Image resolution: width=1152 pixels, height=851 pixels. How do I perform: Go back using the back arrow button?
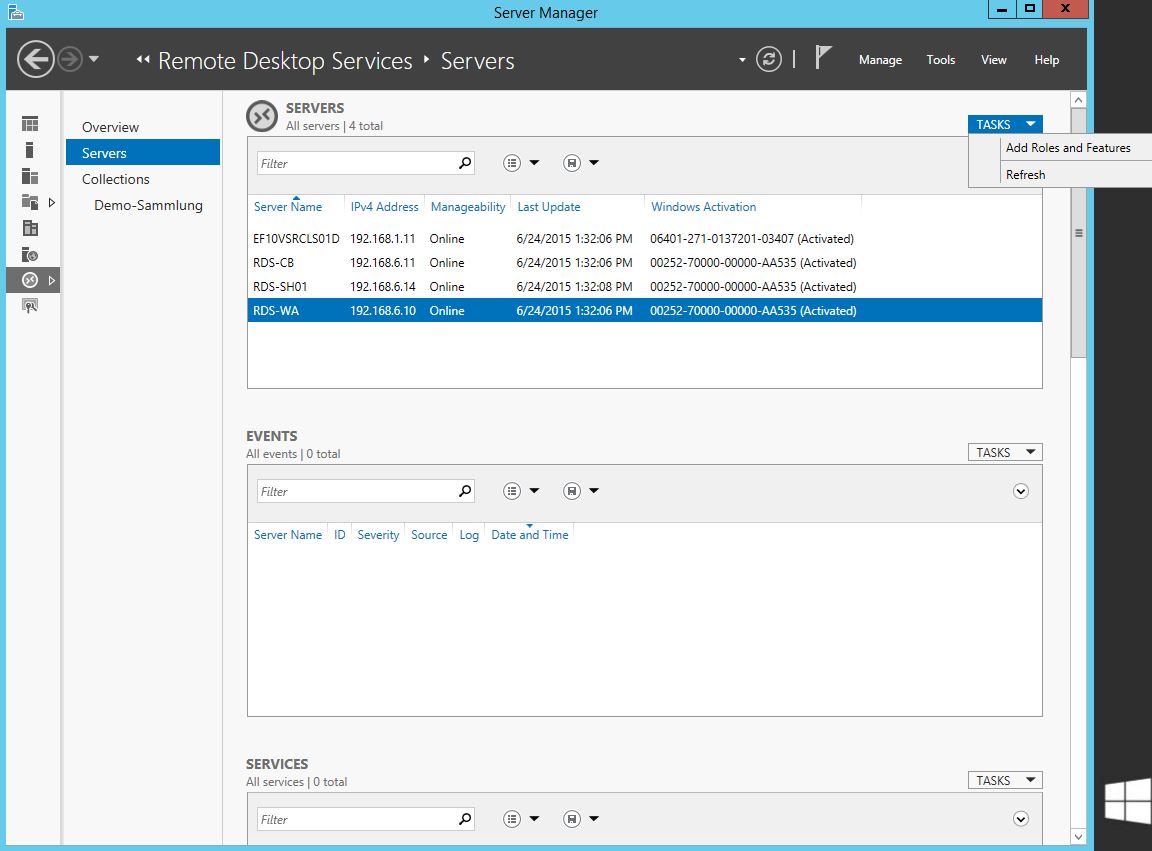[x=36, y=60]
